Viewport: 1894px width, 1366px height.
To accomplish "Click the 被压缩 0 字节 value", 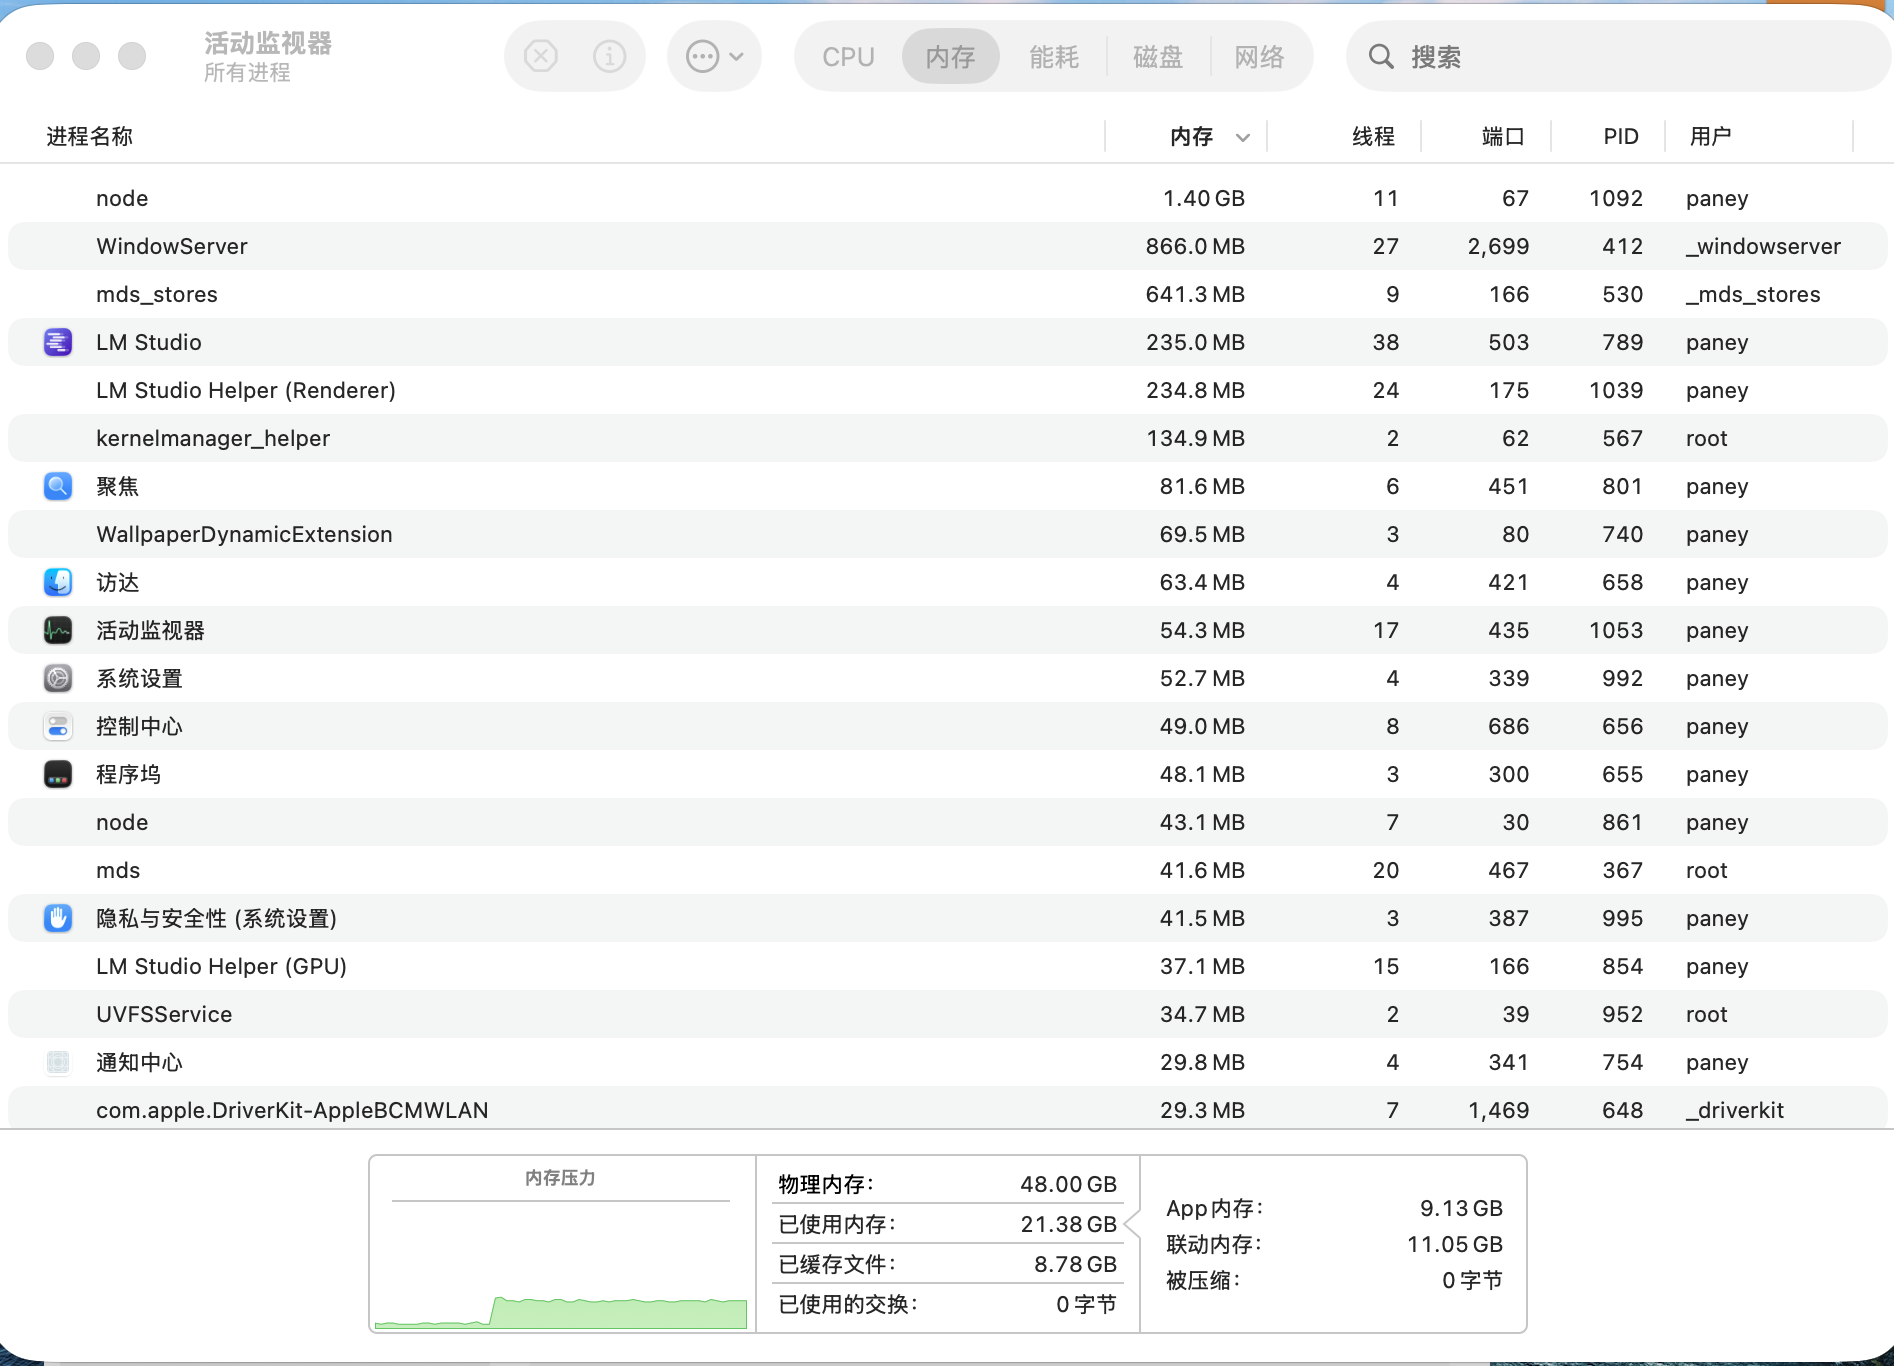I will [1472, 1280].
